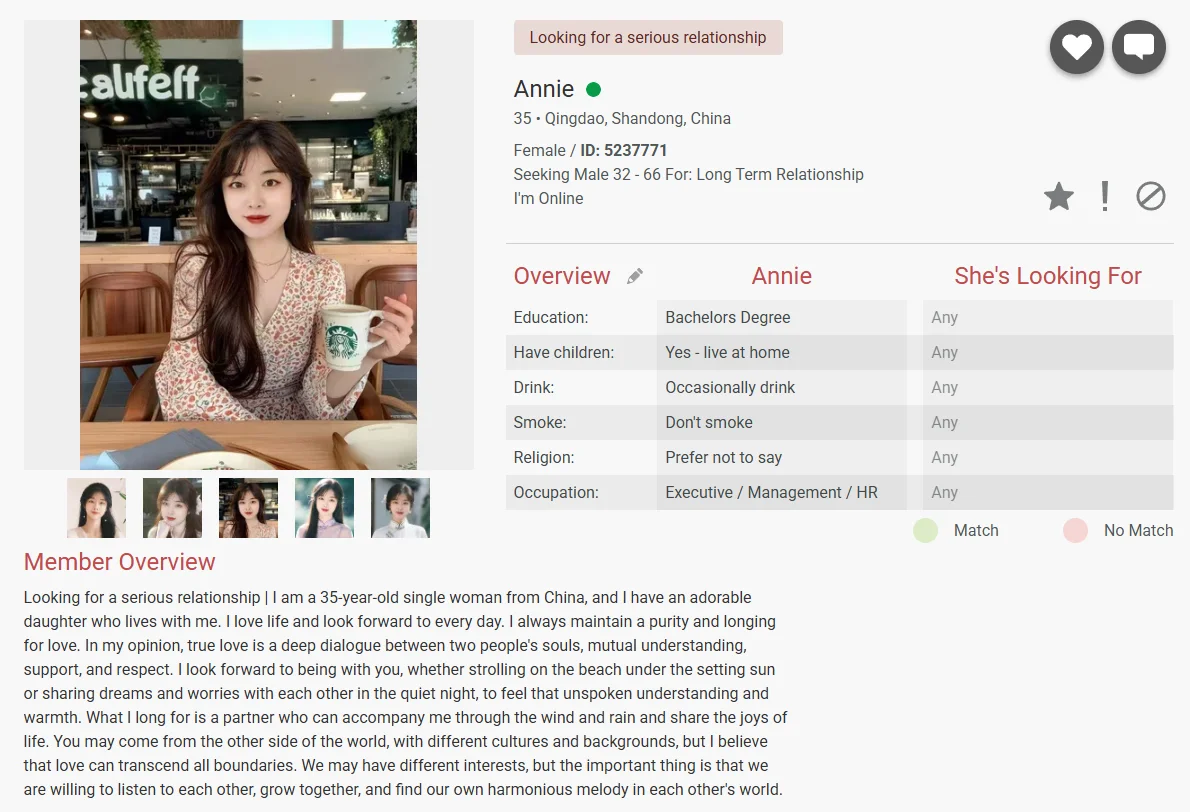This screenshot has height=812, width=1190.
Task: Click the Annie column heading
Action: [x=782, y=276]
